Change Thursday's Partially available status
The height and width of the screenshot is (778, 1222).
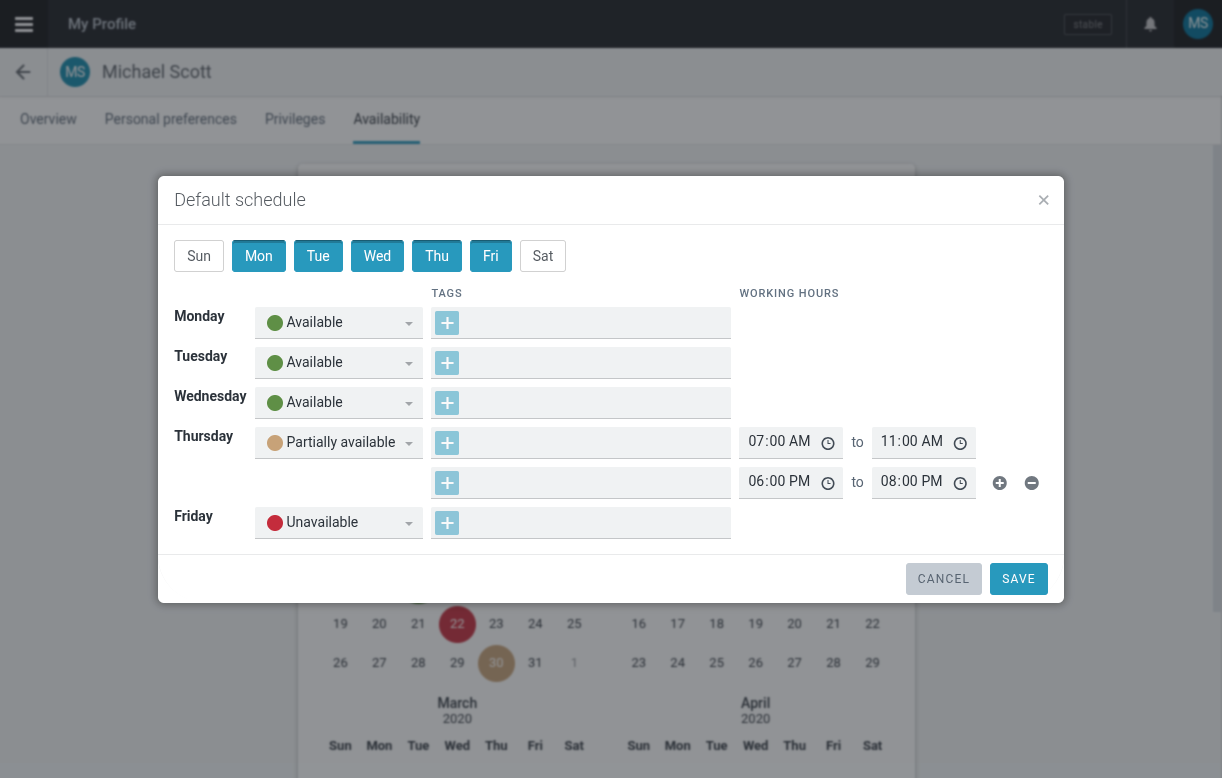click(x=339, y=442)
